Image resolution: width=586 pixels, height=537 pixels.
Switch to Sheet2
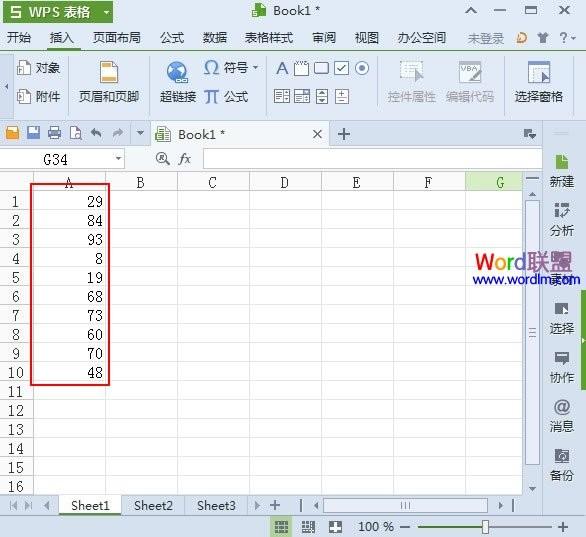[153, 506]
